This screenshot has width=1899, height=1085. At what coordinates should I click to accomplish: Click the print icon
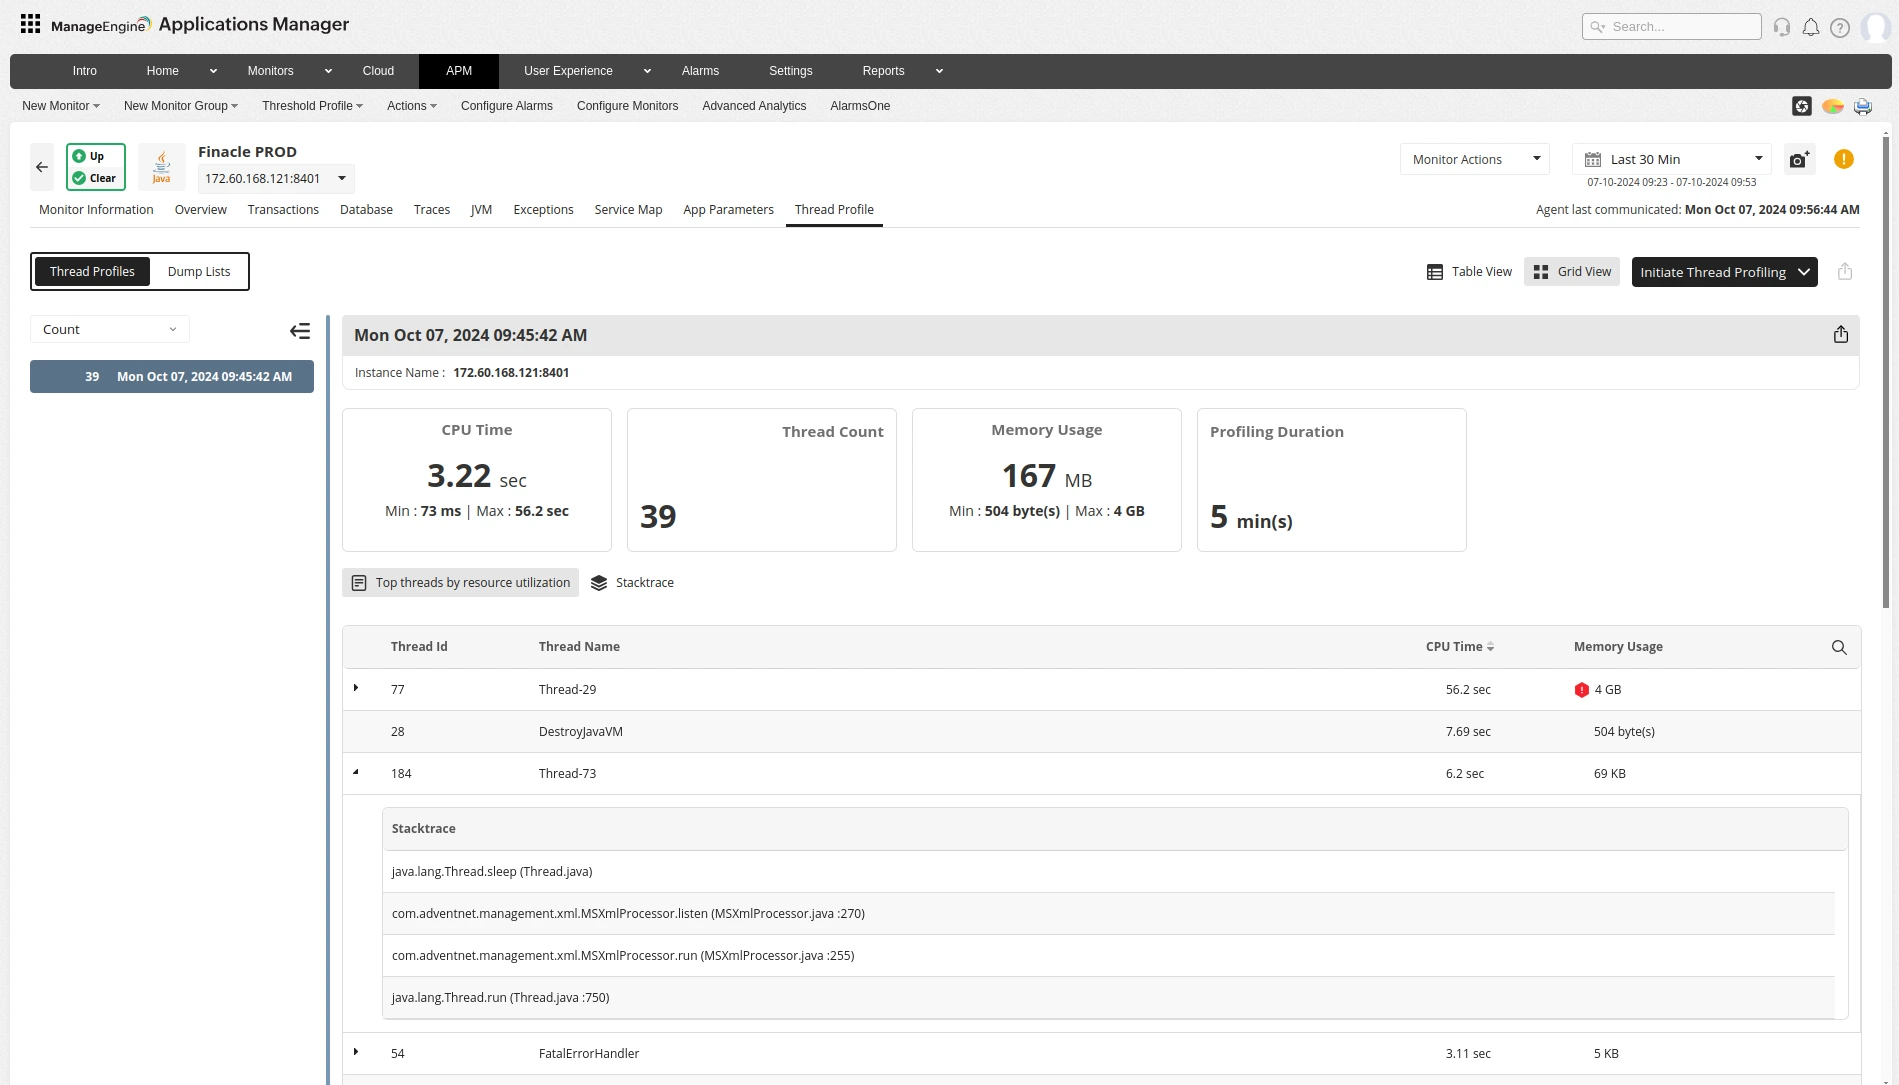(x=1862, y=106)
